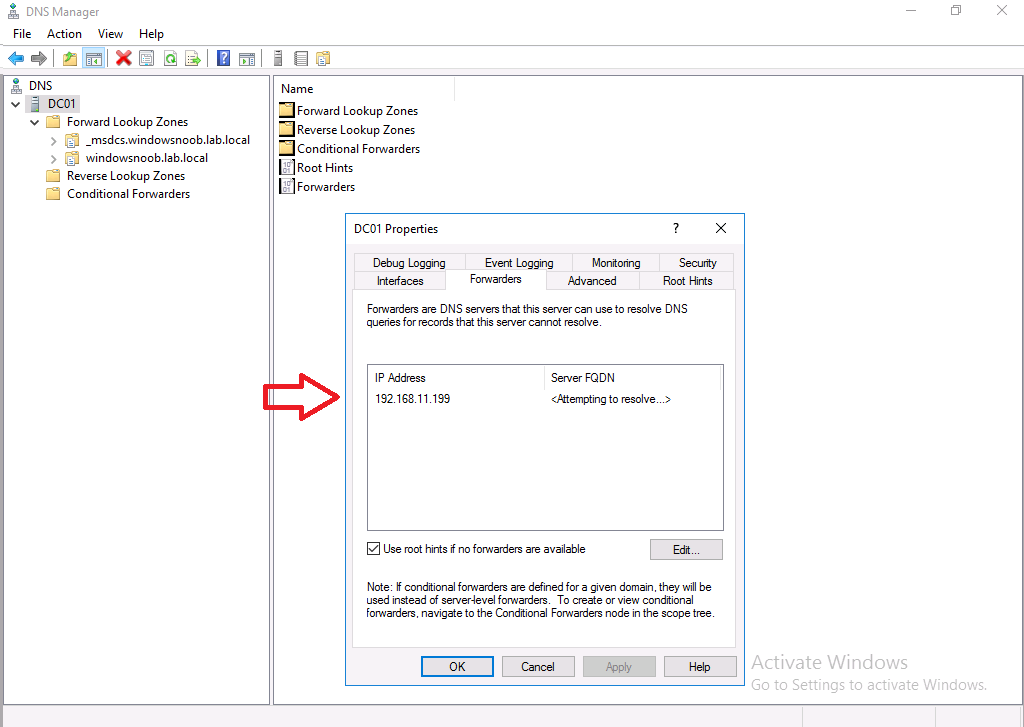Image resolution: width=1024 pixels, height=727 pixels.
Task: Click Cancel in DC01 Properties
Action: (538, 667)
